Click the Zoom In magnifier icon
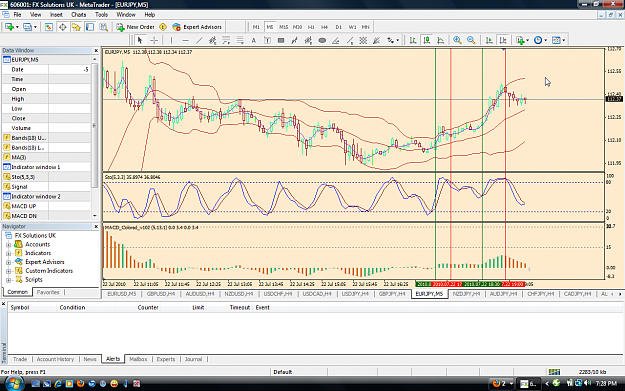Viewport: 625px width, 391px height. point(457,40)
